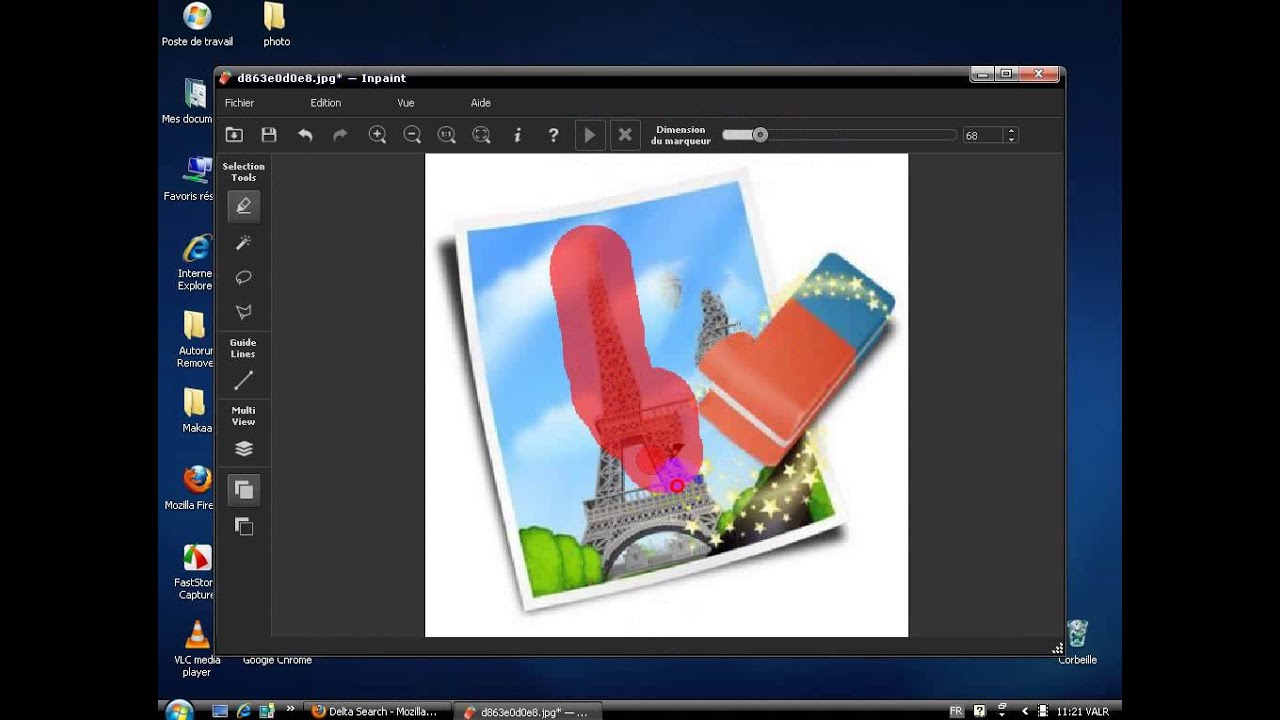1280x720 pixels.
Task: Select the photo folder on desktop
Action: click(x=276, y=26)
